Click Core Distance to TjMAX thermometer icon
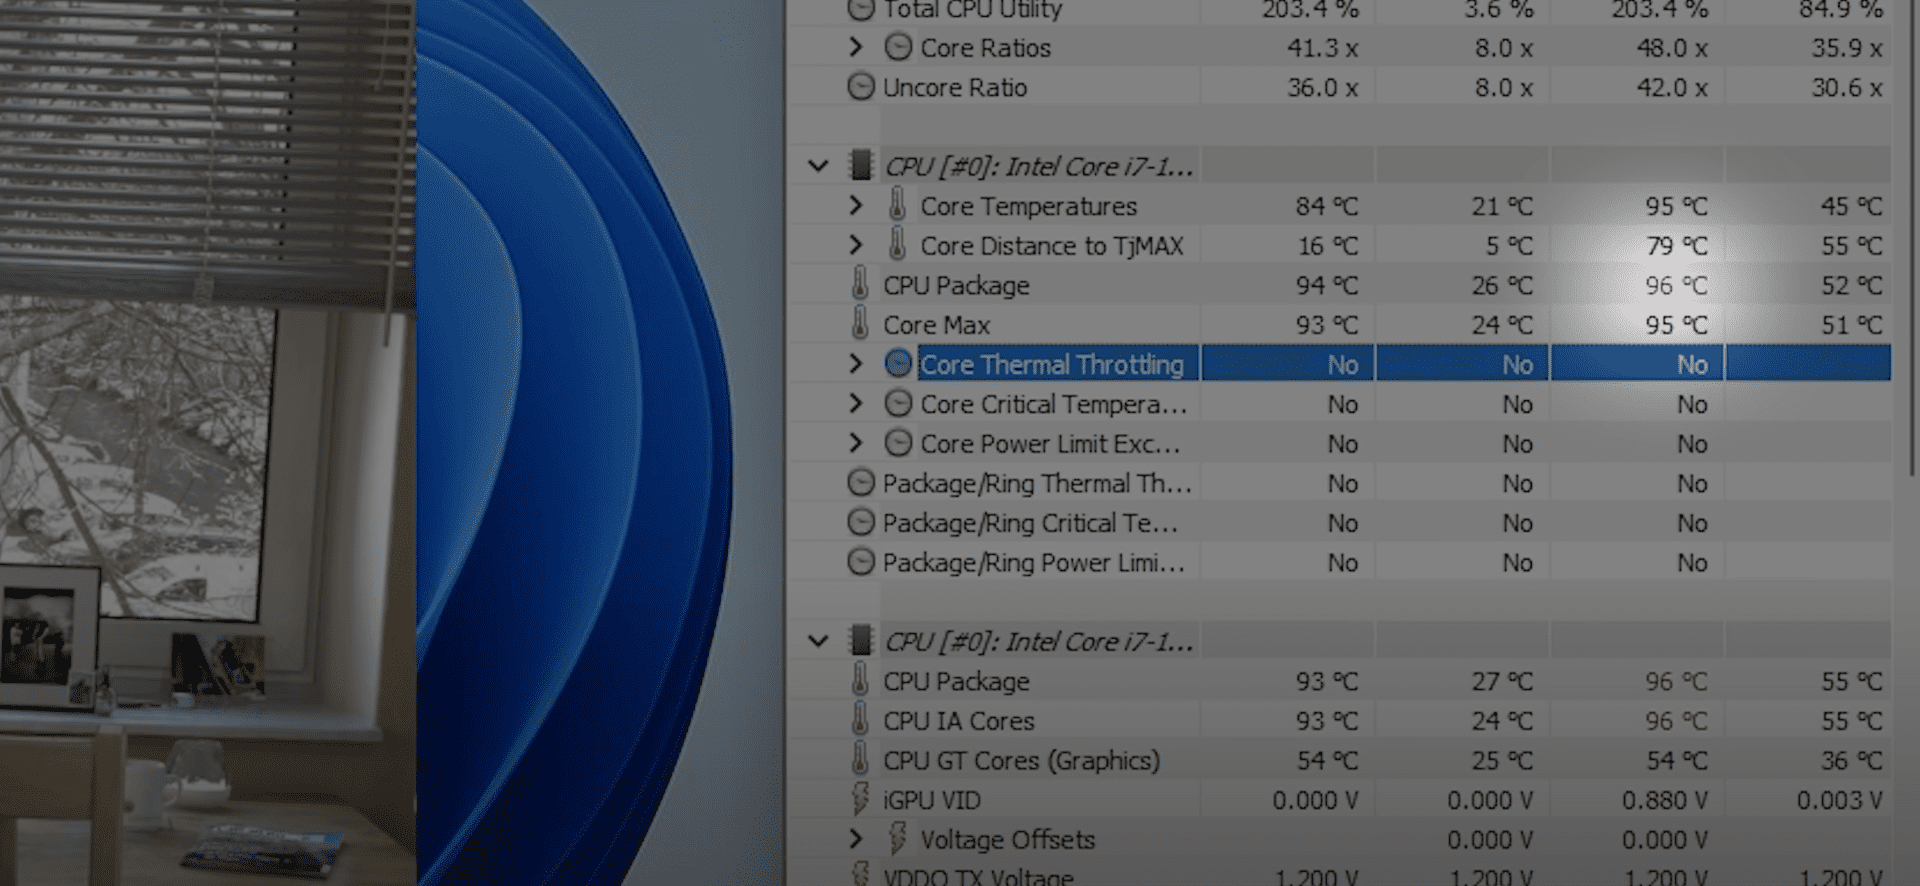The width and height of the screenshot is (1920, 886). click(x=897, y=245)
